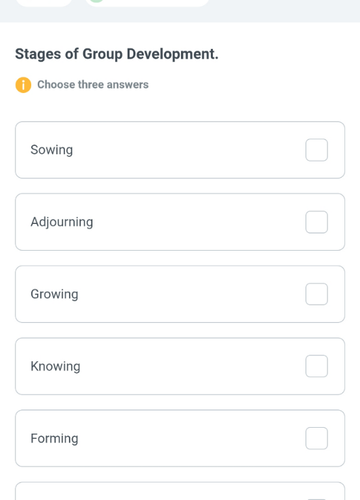360x500 pixels.
Task: Toggle the Knowing checkbox
Action: click(316, 366)
